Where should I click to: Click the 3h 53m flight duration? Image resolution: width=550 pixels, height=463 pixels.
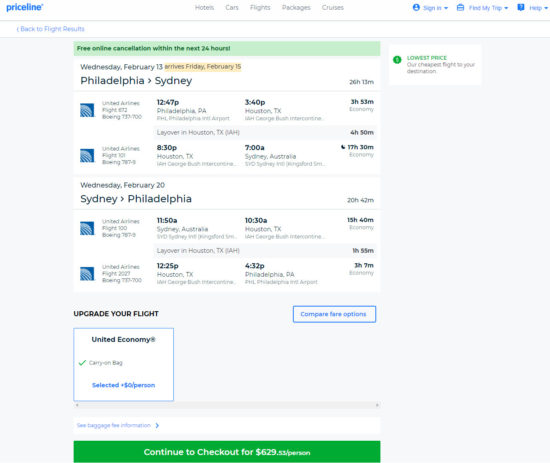[x=362, y=102]
